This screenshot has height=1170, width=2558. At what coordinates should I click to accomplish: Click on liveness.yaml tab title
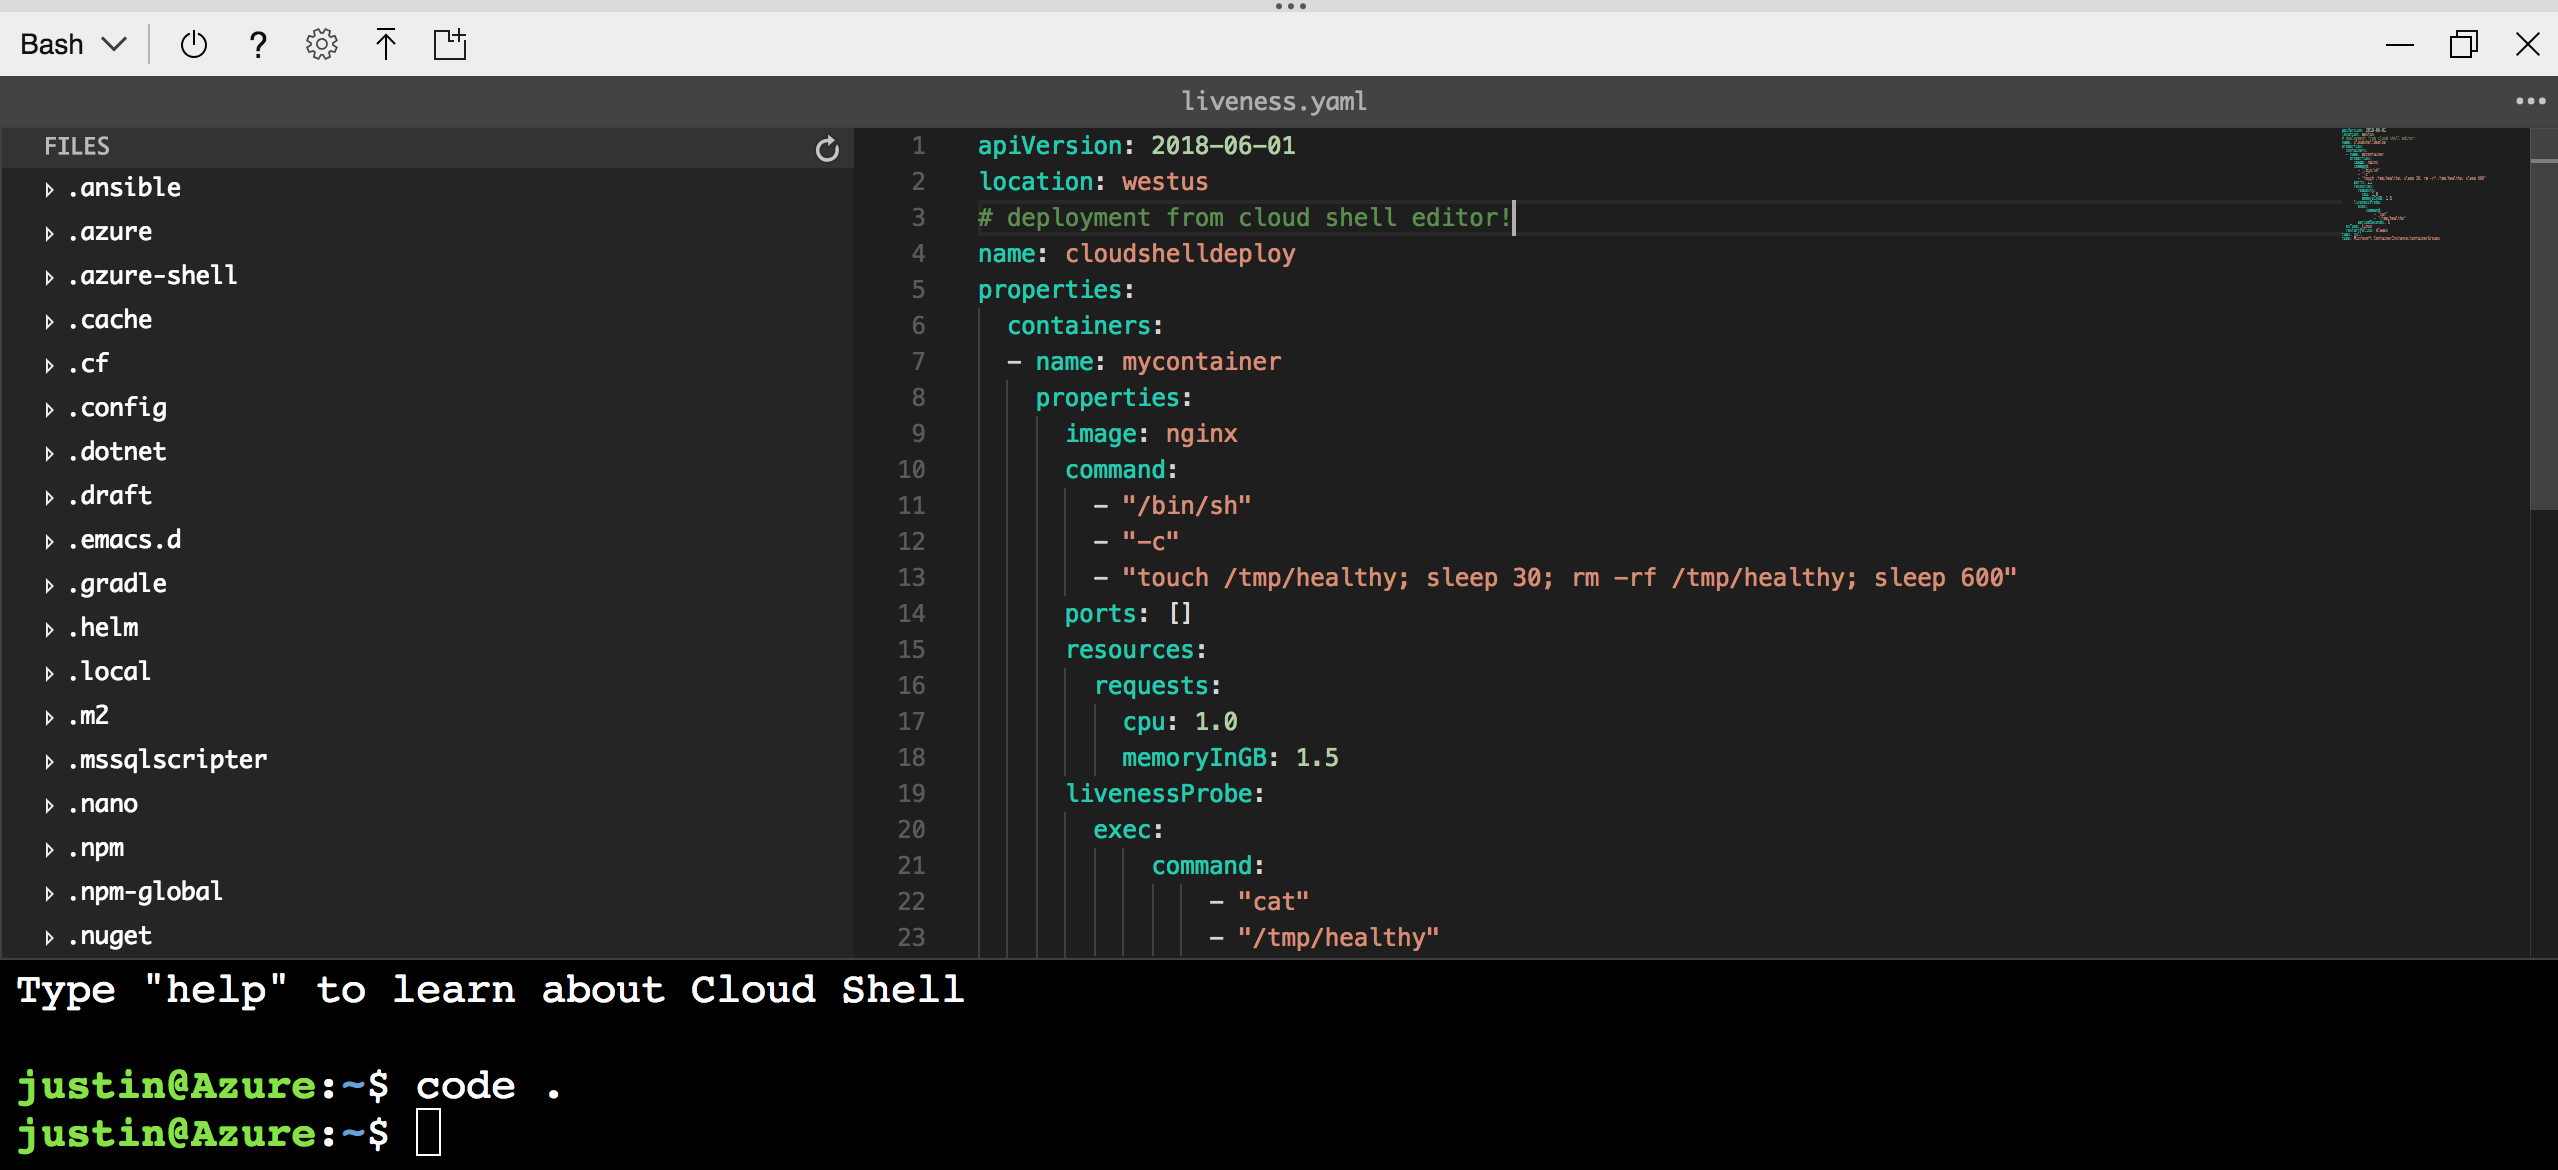pos(1277,101)
